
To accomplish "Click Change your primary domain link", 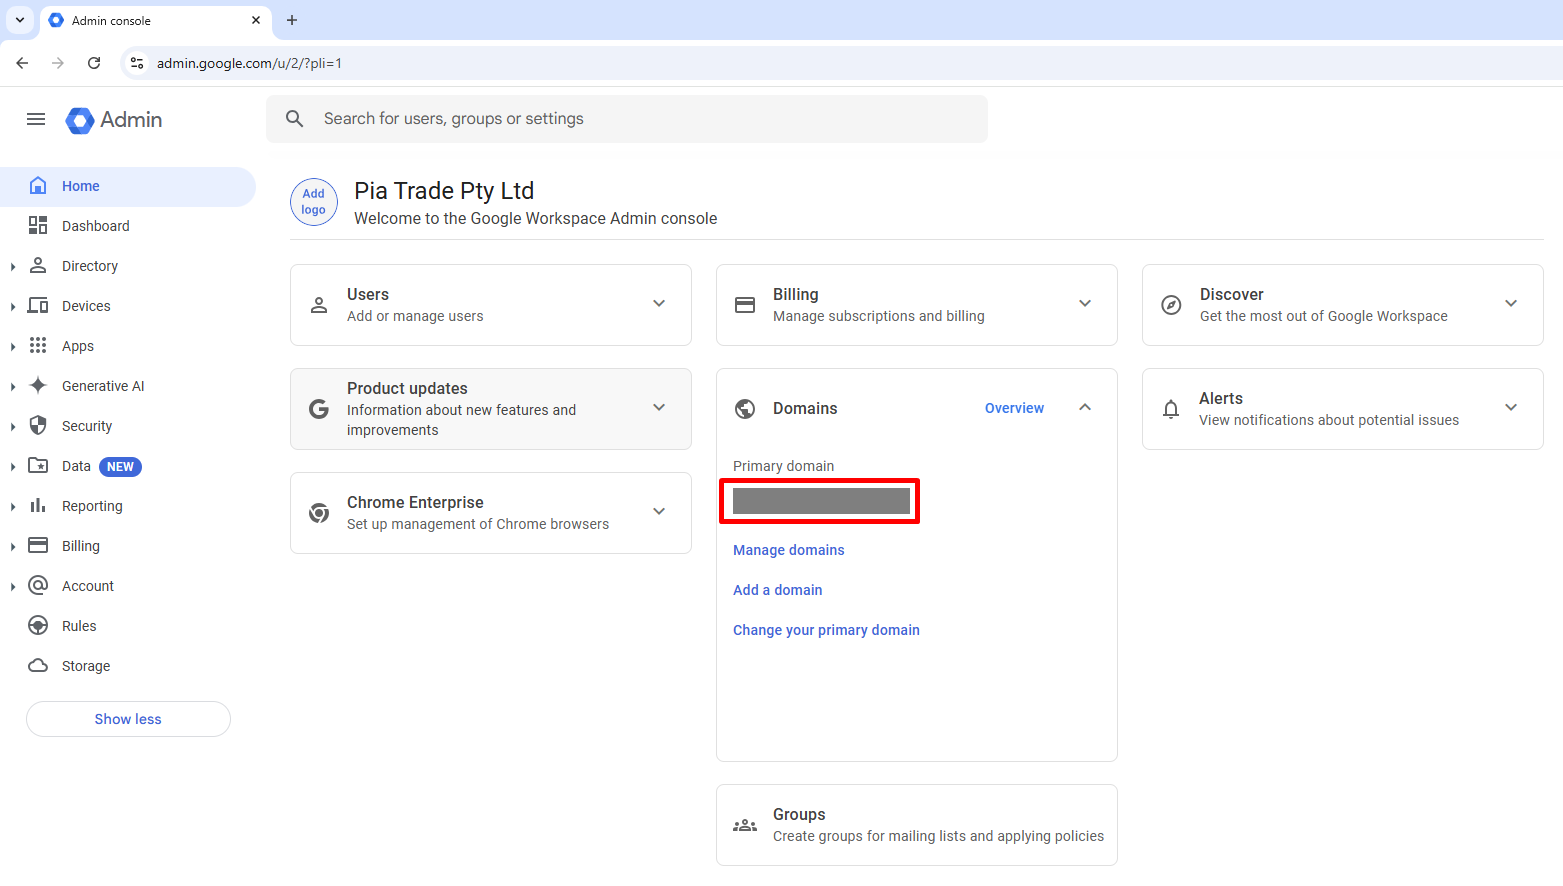I will (826, 630).
